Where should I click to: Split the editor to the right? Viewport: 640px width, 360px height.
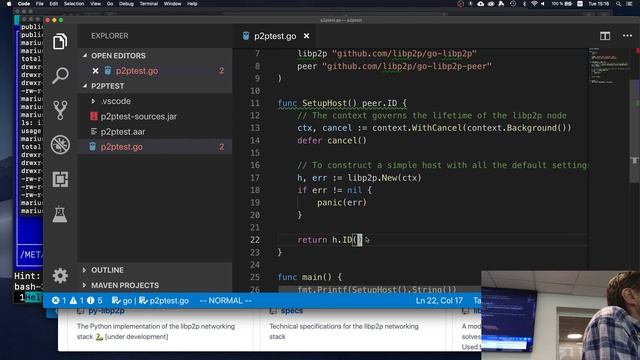coord(605,36)
